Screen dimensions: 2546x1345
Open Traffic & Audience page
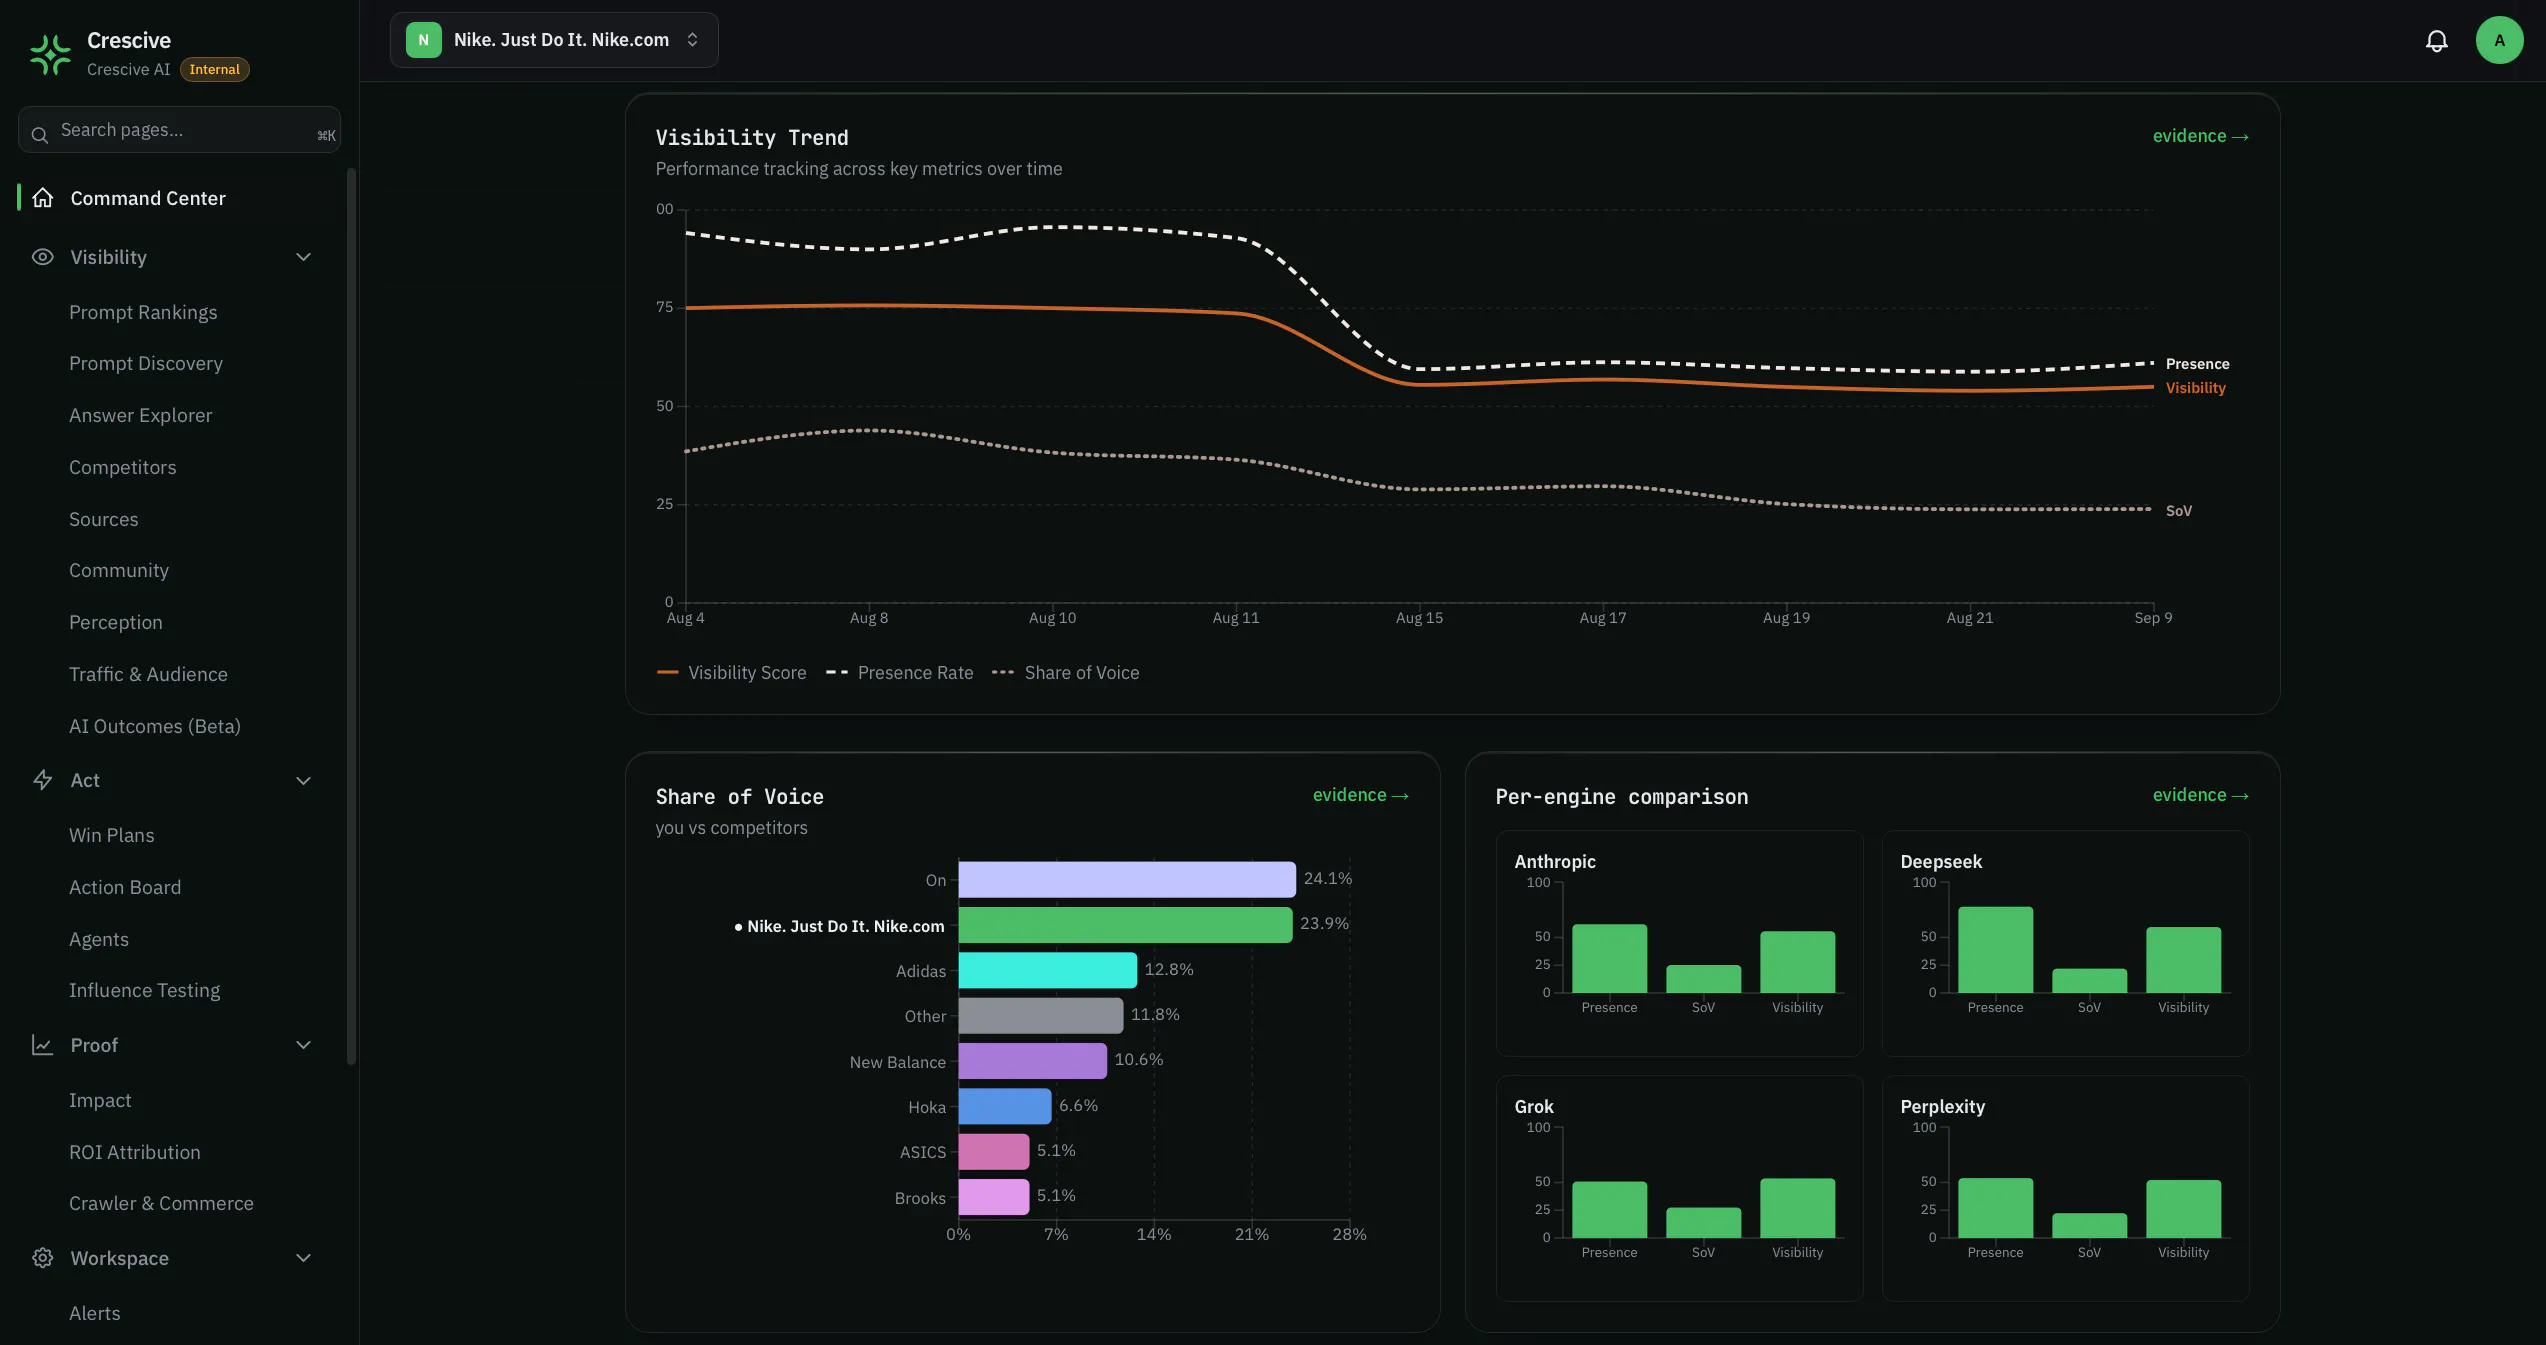tap(148, 674)
